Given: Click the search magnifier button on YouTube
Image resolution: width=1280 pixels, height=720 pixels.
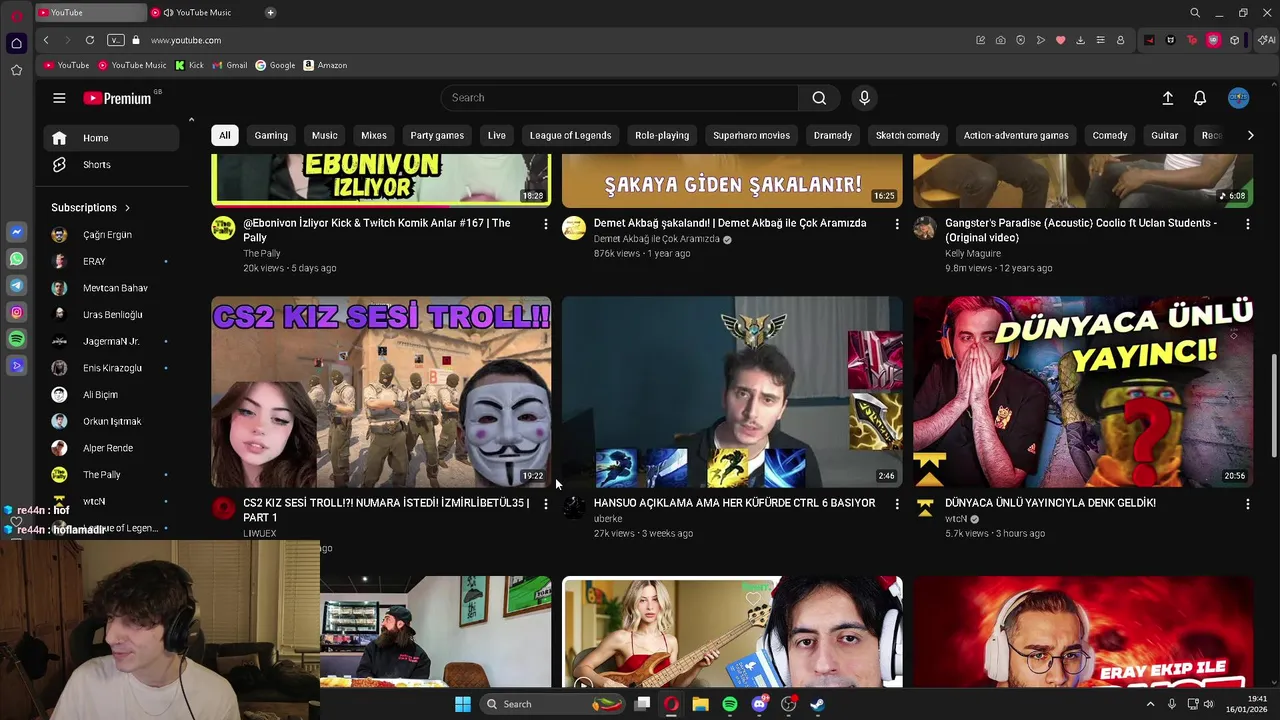Looking at the screenshot, I should 819,98.
